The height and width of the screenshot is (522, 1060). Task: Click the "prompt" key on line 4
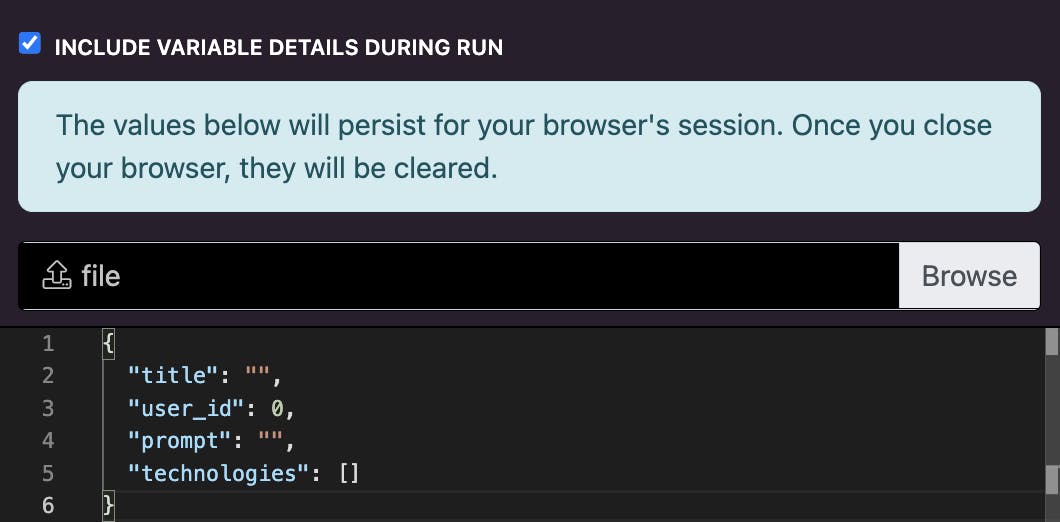180,441
